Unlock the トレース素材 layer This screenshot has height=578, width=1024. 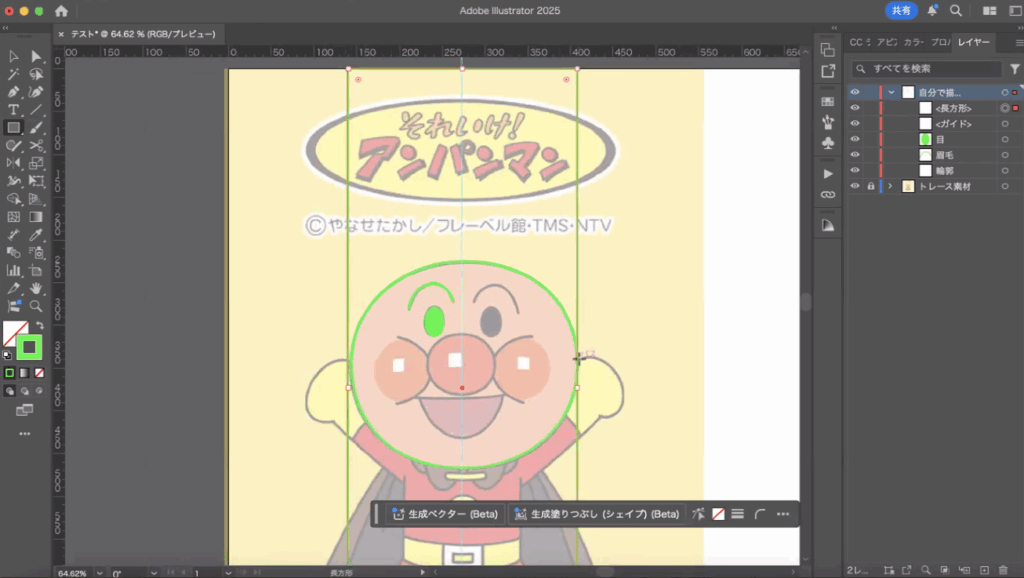point(870,187)
